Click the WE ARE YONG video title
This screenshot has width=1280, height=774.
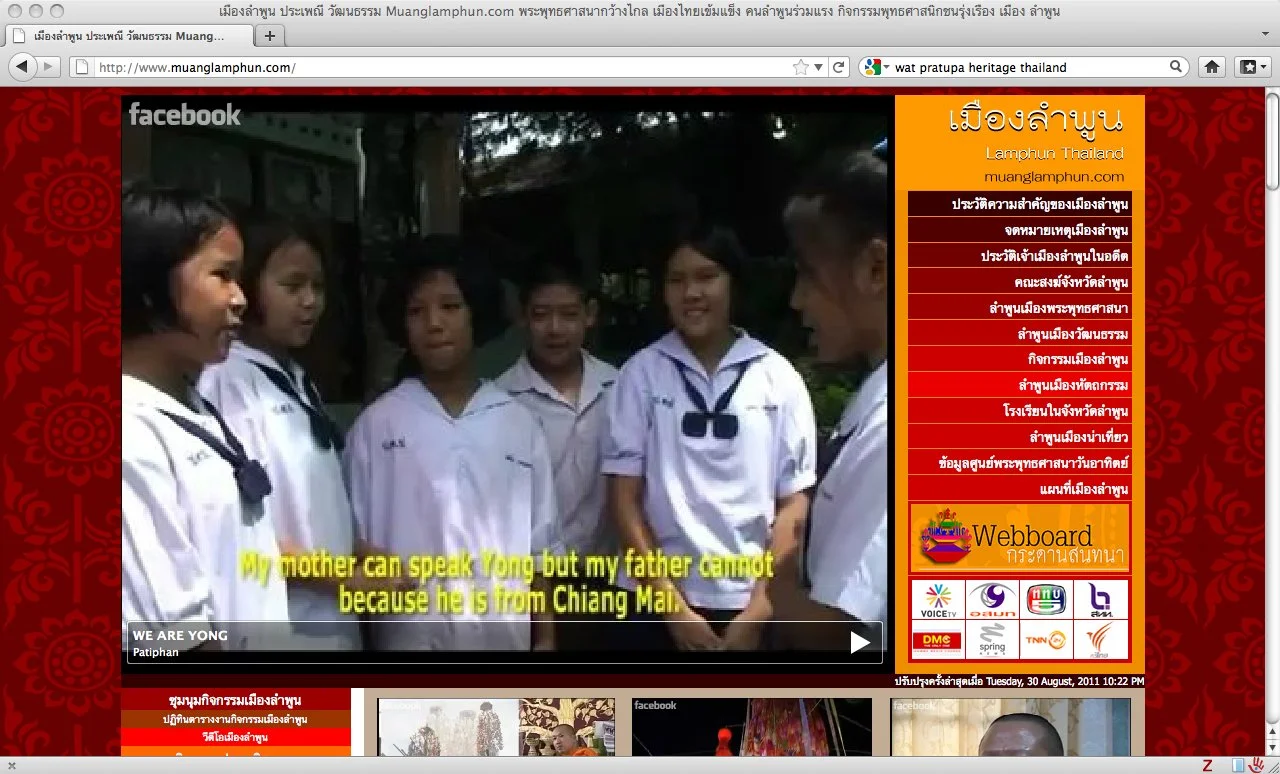tap(180, 635)
